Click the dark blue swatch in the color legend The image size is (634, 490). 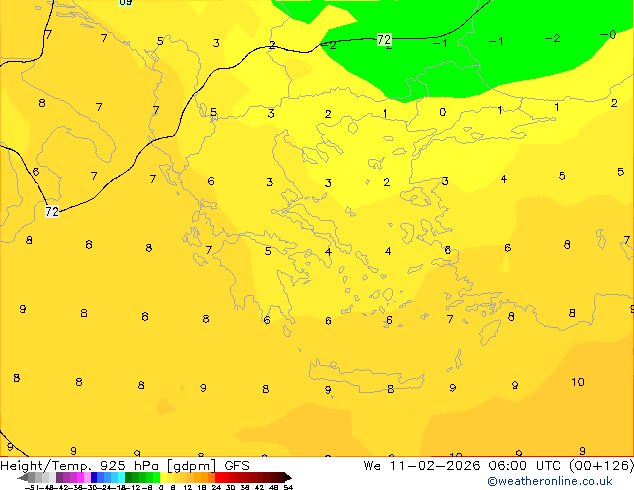(x=94, y=478)
